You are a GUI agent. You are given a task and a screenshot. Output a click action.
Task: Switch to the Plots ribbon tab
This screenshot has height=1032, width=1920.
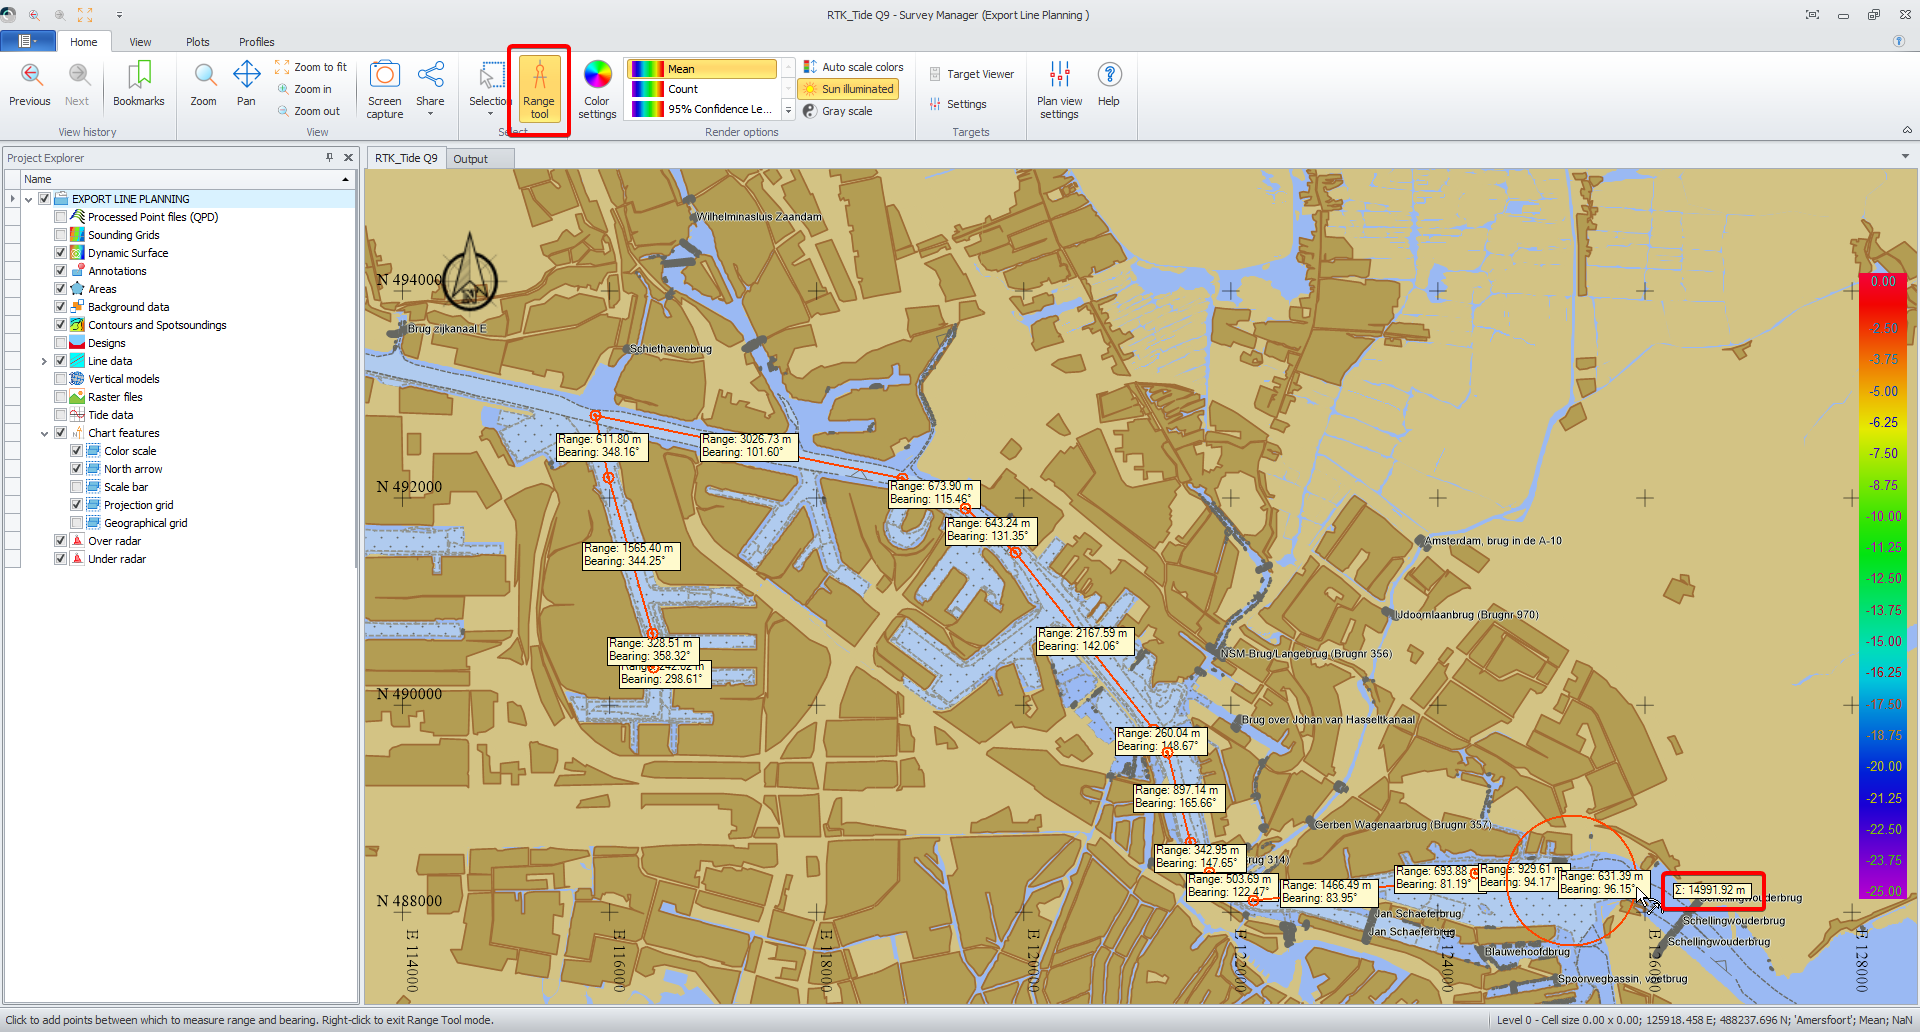pos(197,42)
